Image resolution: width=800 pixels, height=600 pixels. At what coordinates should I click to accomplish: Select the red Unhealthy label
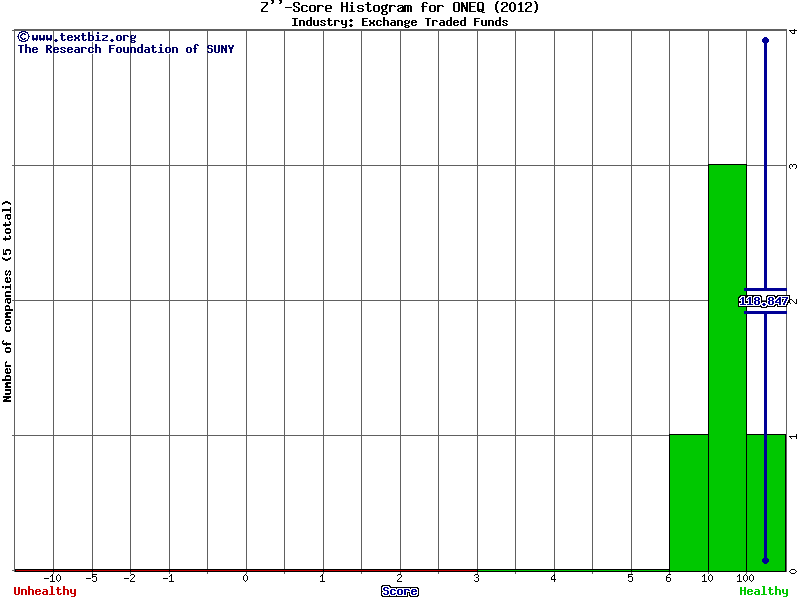tap(45, 591)
